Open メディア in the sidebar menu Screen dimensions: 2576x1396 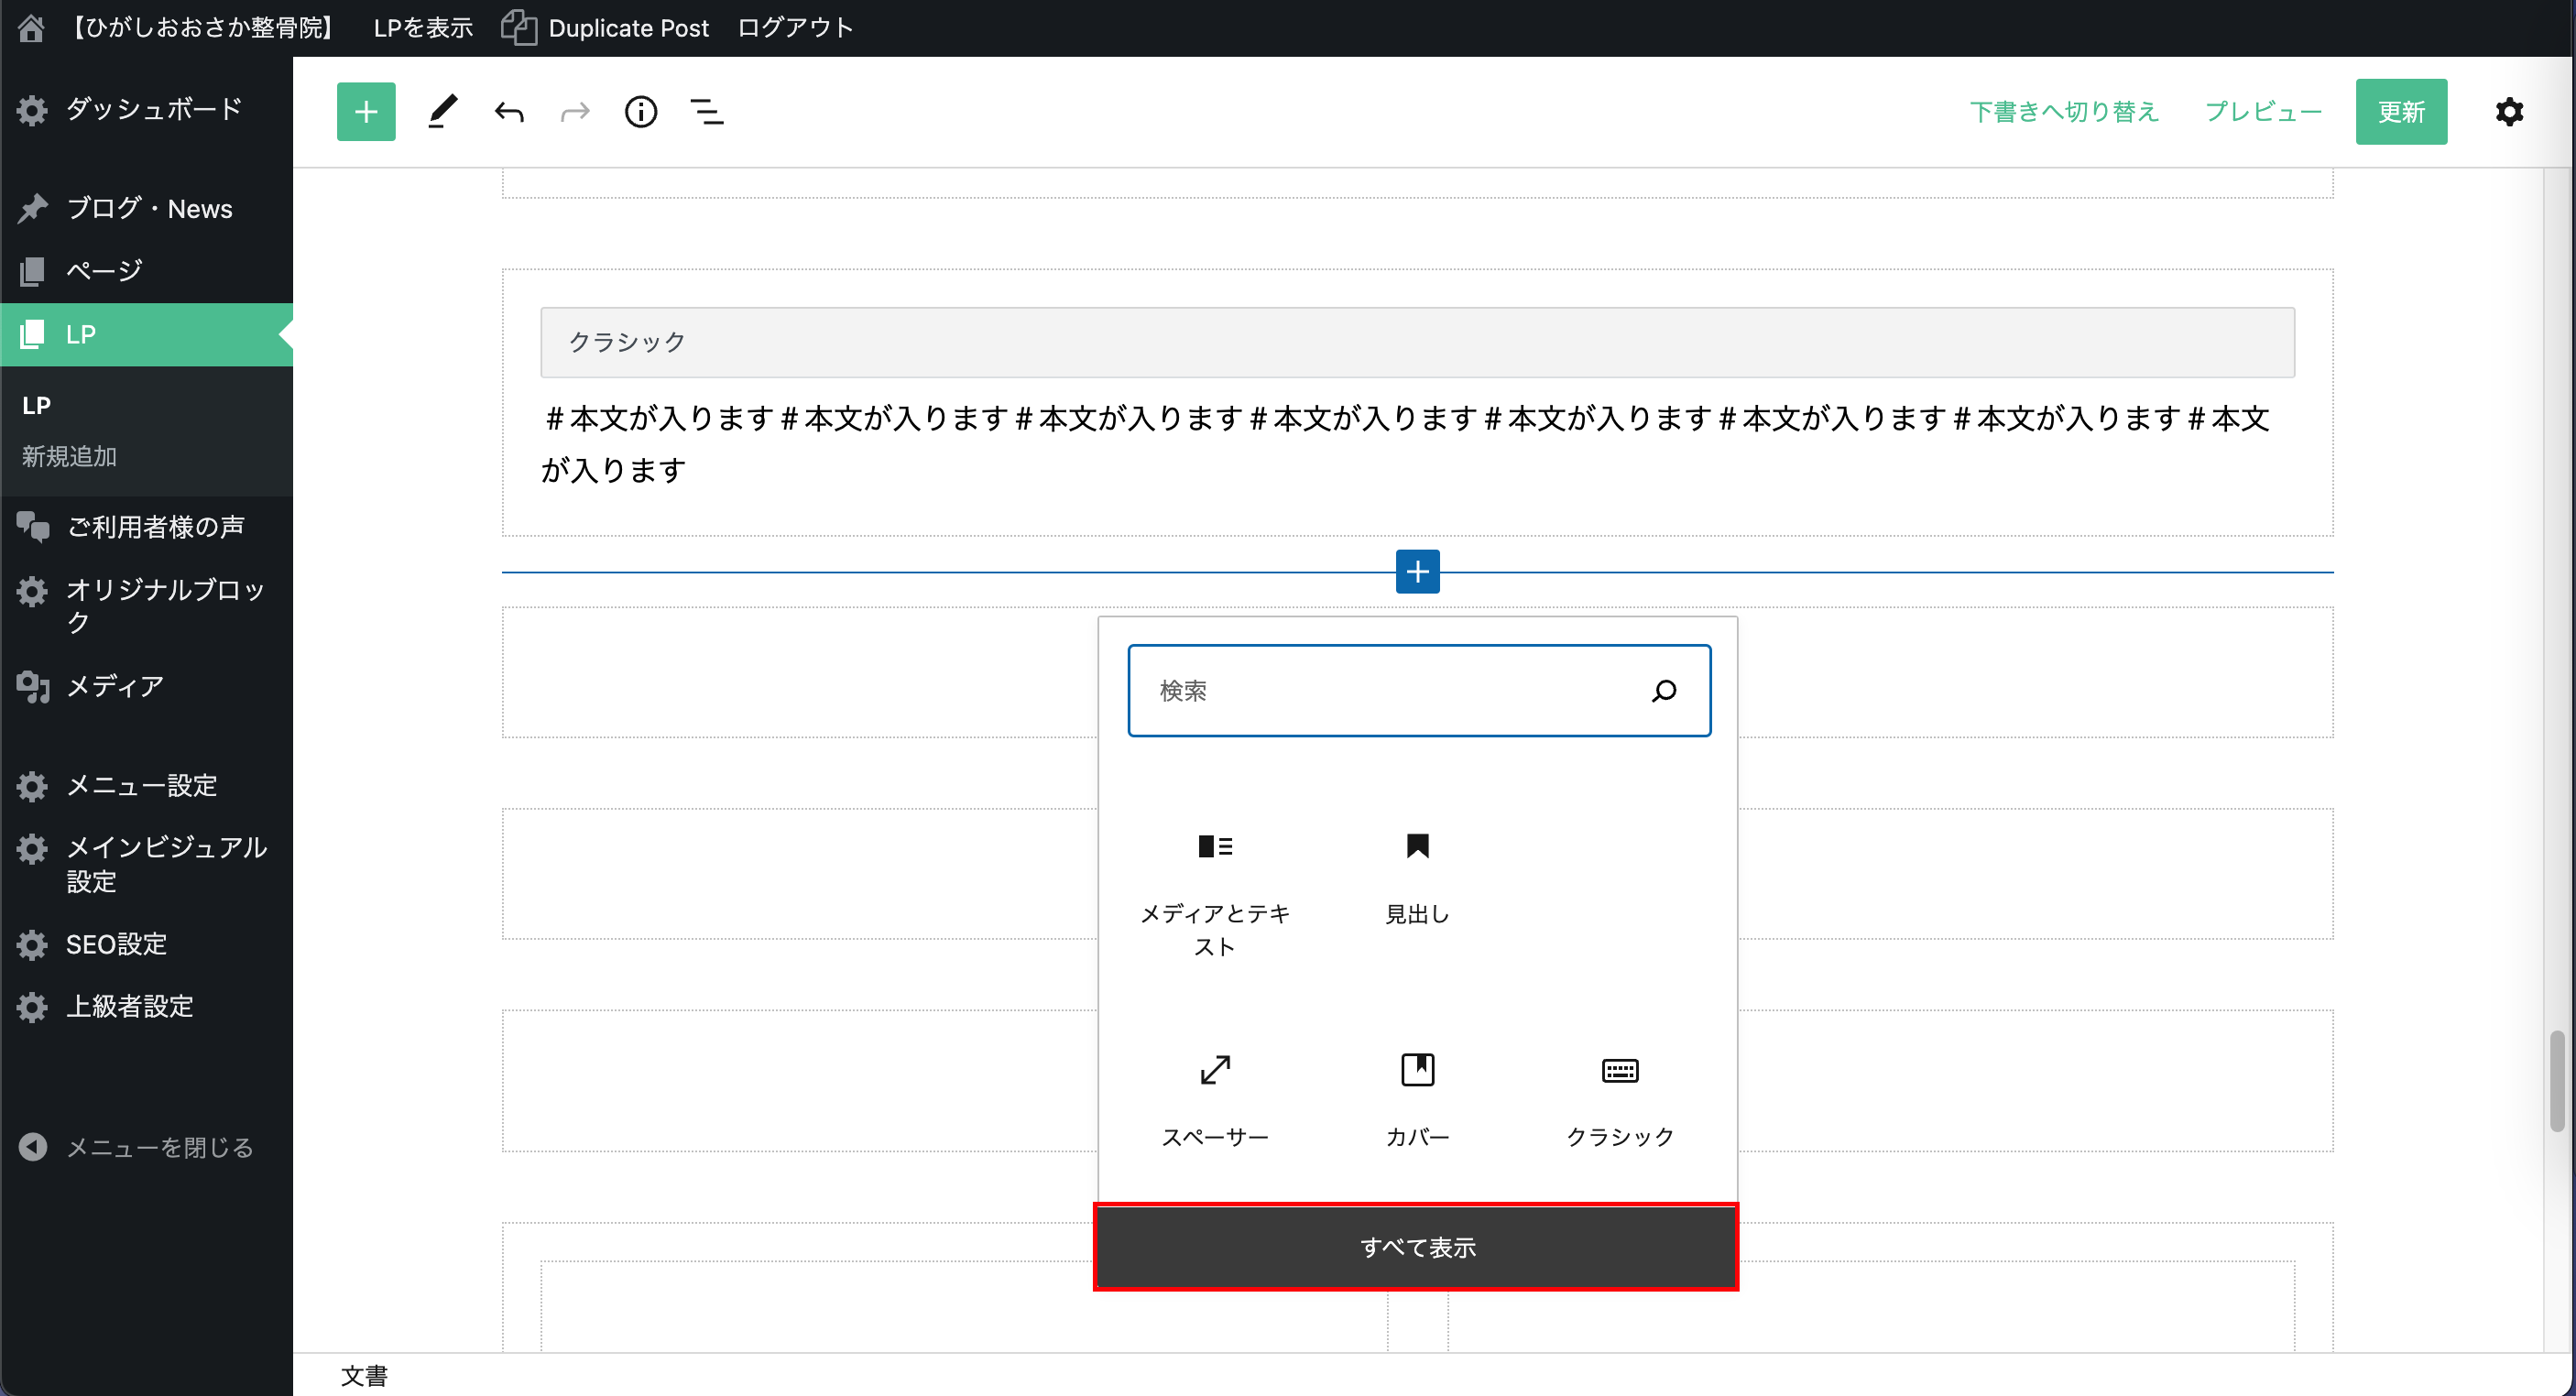(x=114, y=686)
